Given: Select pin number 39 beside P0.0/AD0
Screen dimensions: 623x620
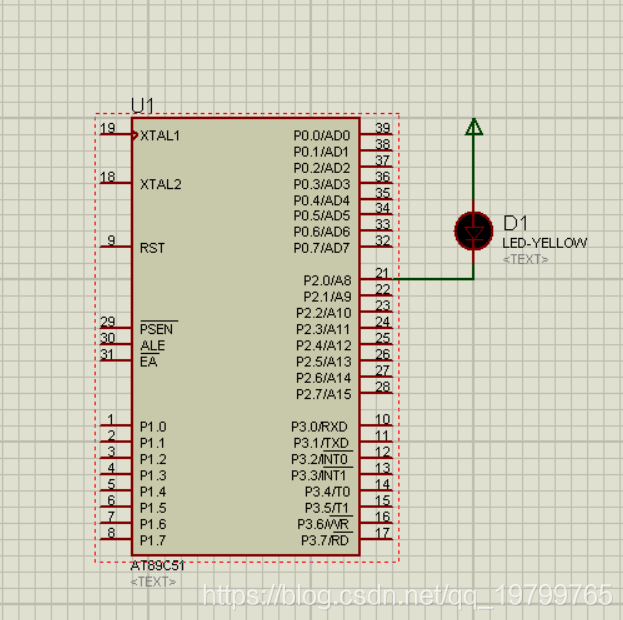Looking at the screenshot, I should pyautogui.click(x=383, y=128).
